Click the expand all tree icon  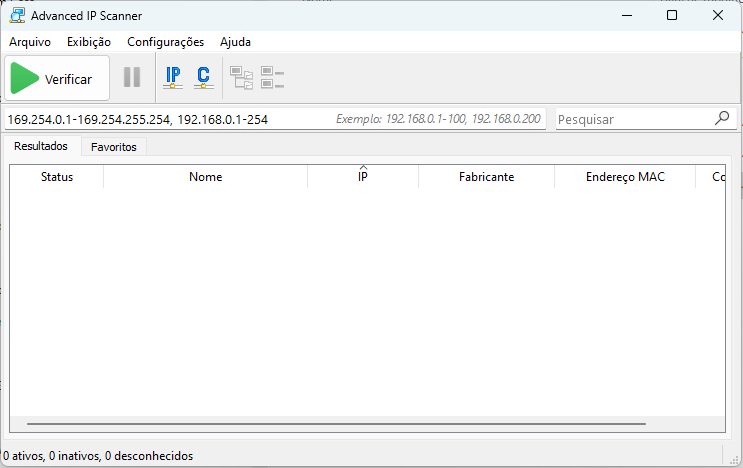pos(242,78)
